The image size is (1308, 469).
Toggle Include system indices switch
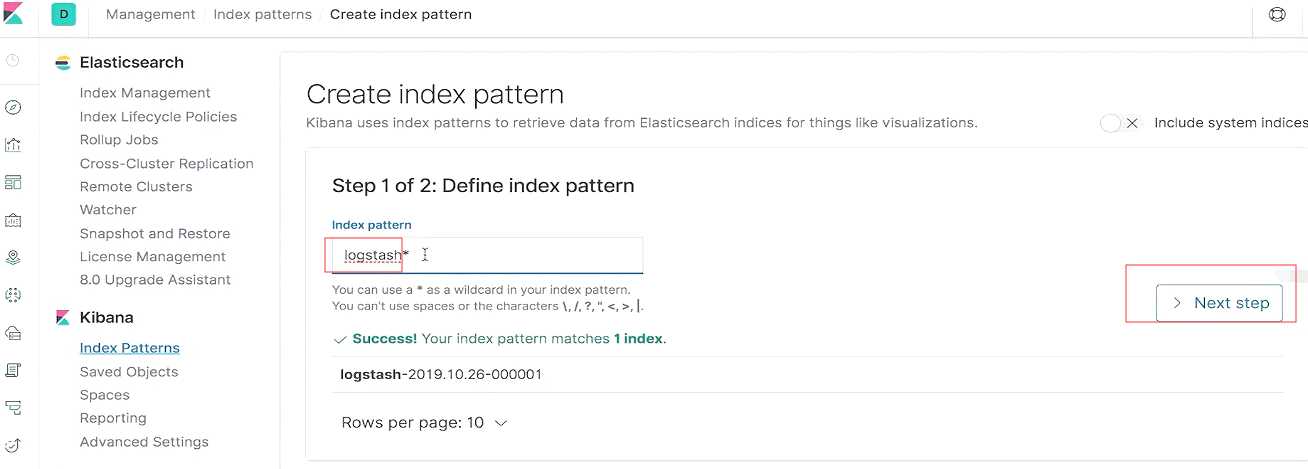click(1119, 123)
